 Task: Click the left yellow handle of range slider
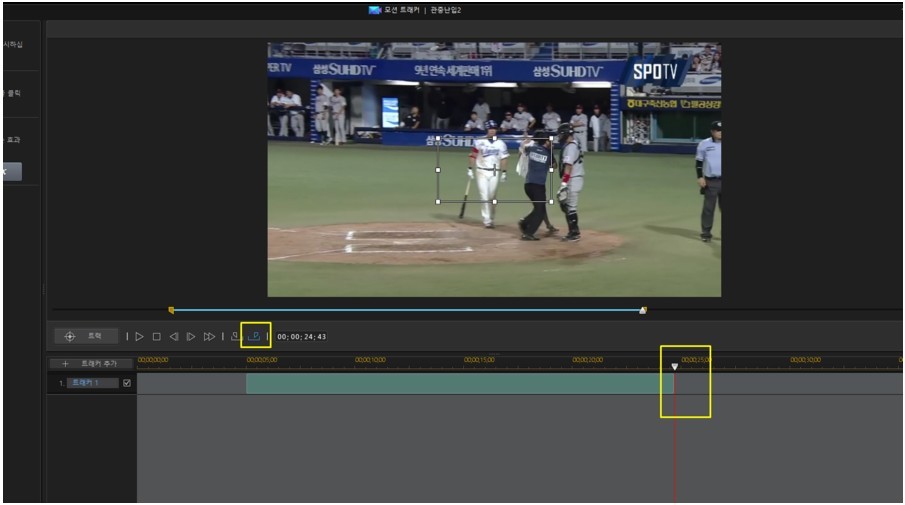pyautogui.click(x=171, y=310)
